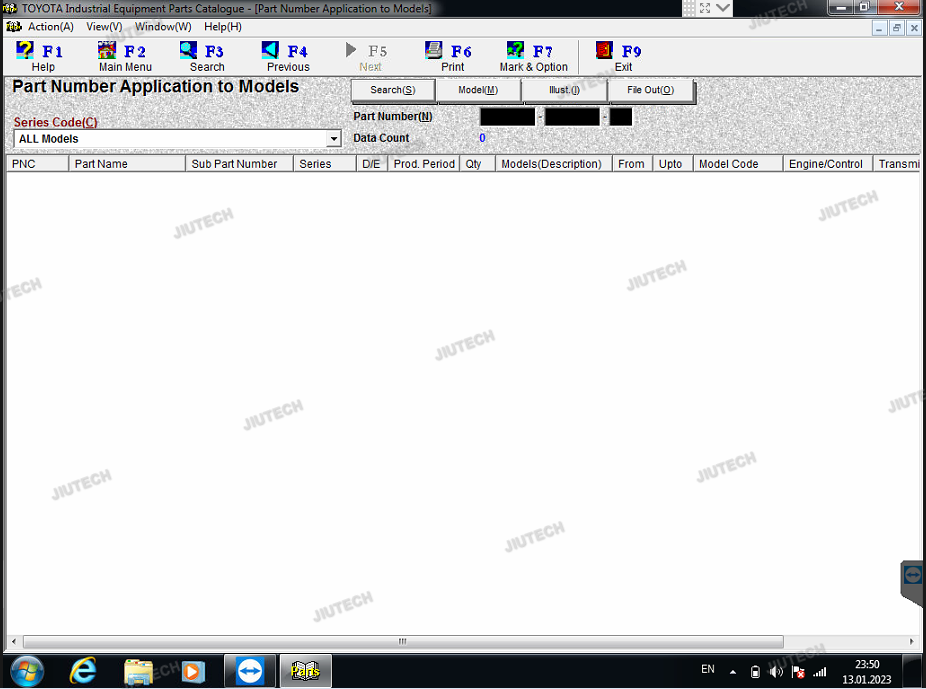Go back with F4 Previous

click(x=288, y=57)
